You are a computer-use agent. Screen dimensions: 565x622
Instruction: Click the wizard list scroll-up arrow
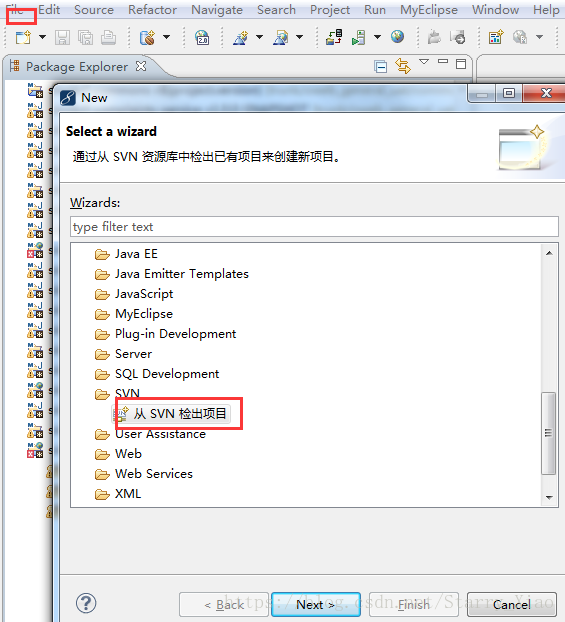click(x=549, y=253)
